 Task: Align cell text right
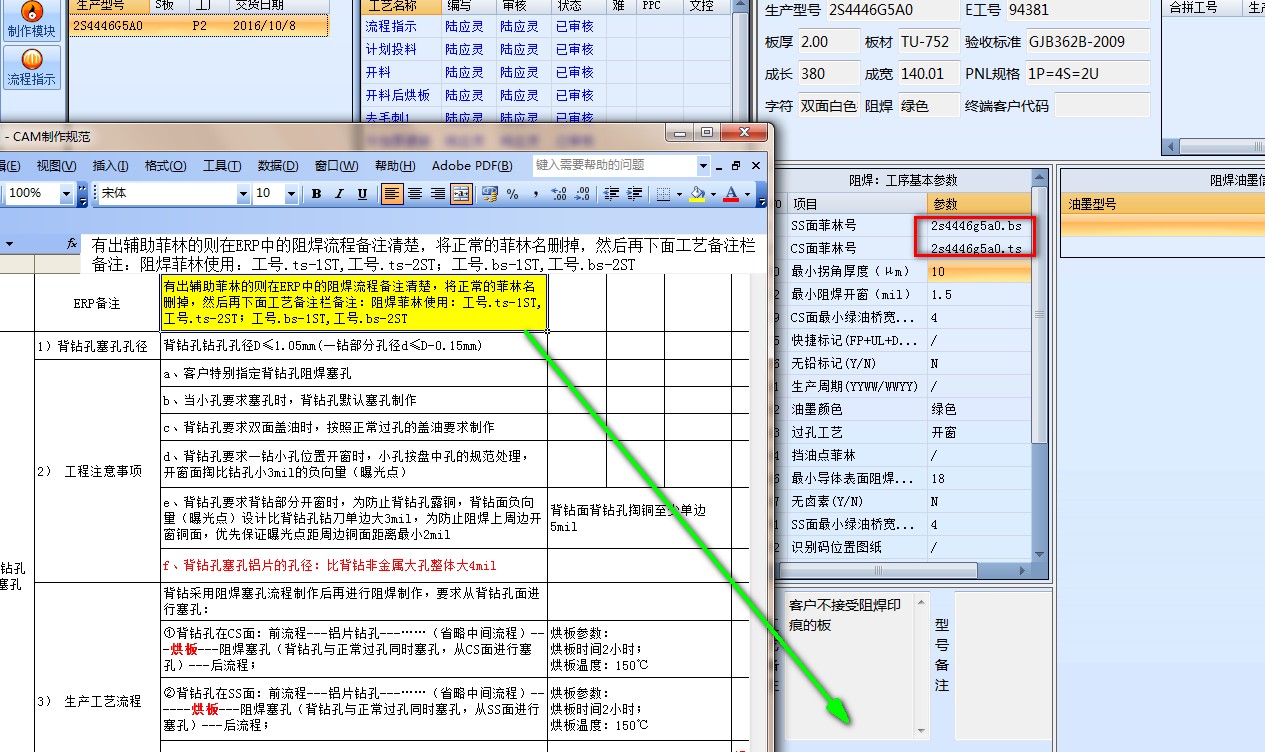tap(438, 194)
